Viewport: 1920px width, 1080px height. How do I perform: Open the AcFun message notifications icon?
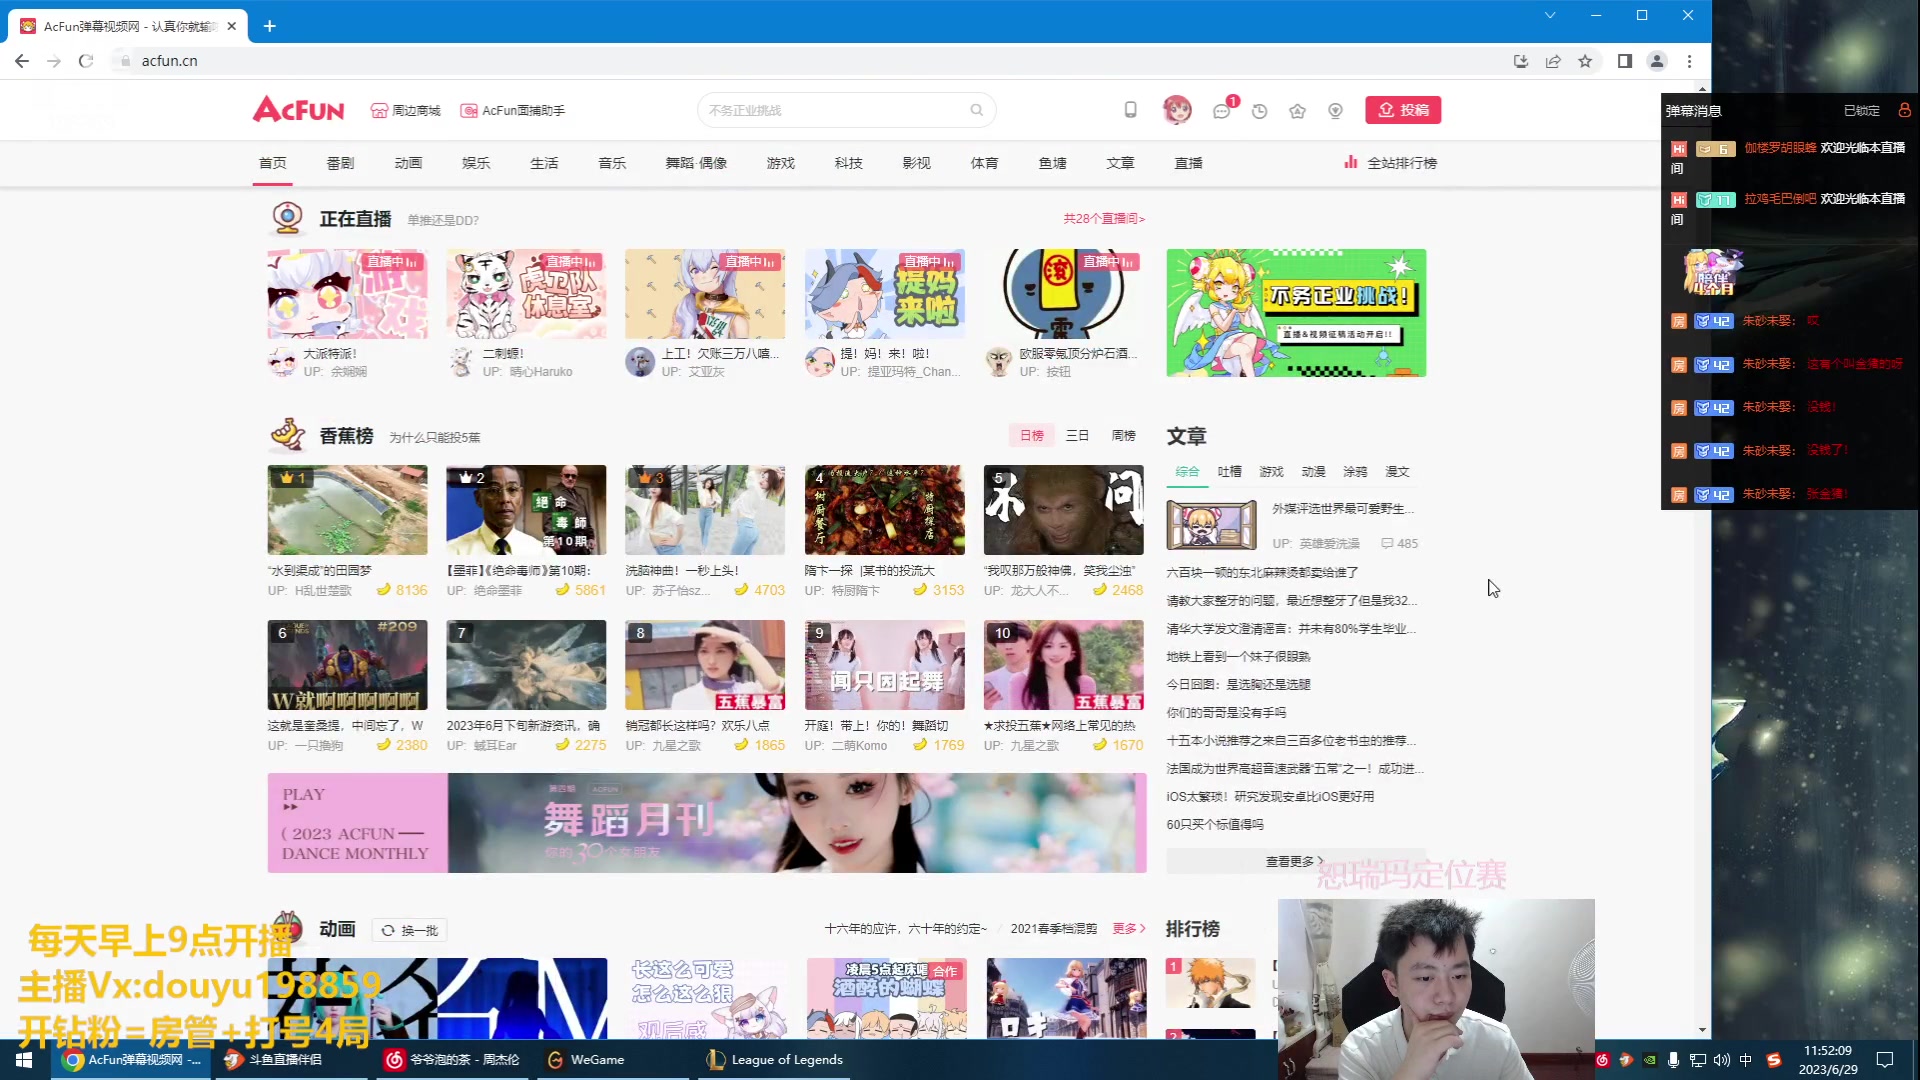click(1220, 110)
